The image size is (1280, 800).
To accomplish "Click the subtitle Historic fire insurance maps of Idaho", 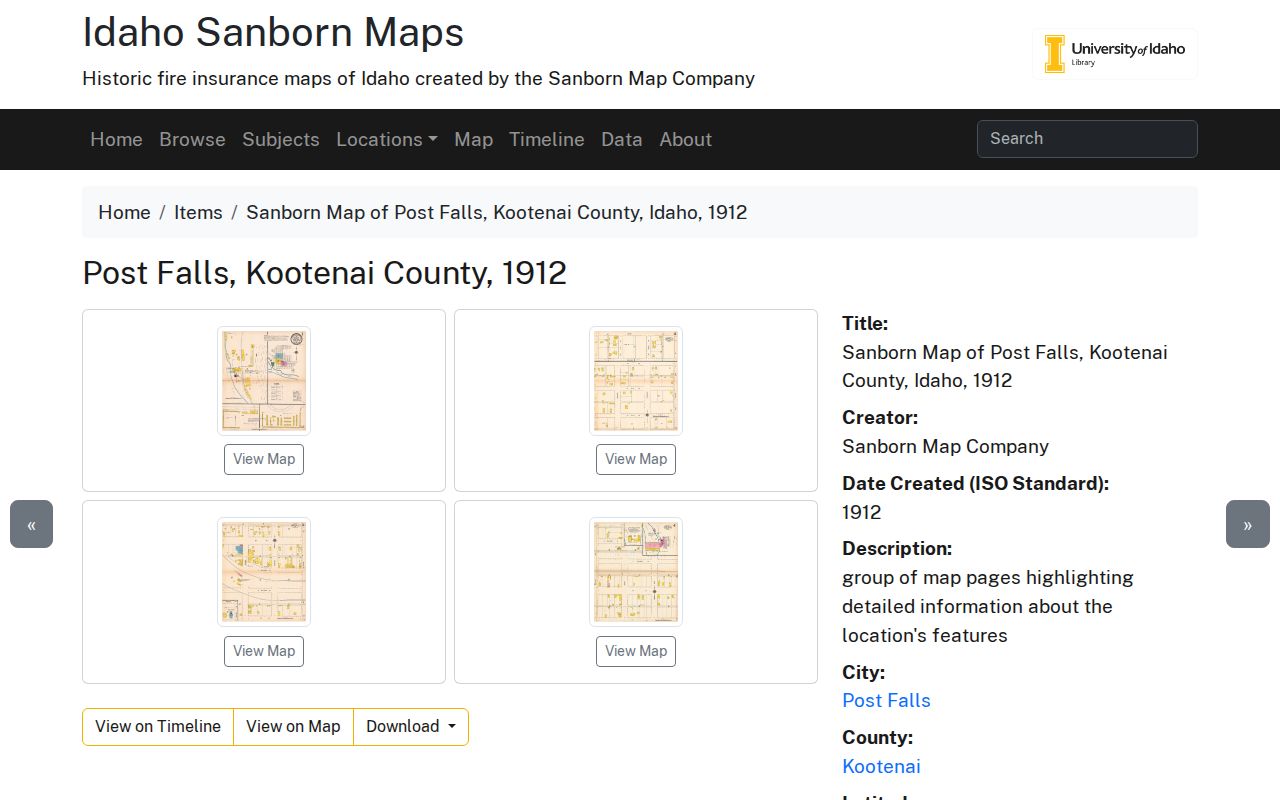I will pyautogui.click(x=418, y=78).
